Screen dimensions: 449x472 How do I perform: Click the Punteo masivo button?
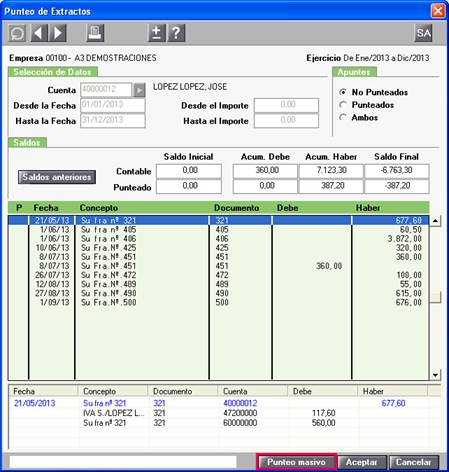tap(296, 462)
